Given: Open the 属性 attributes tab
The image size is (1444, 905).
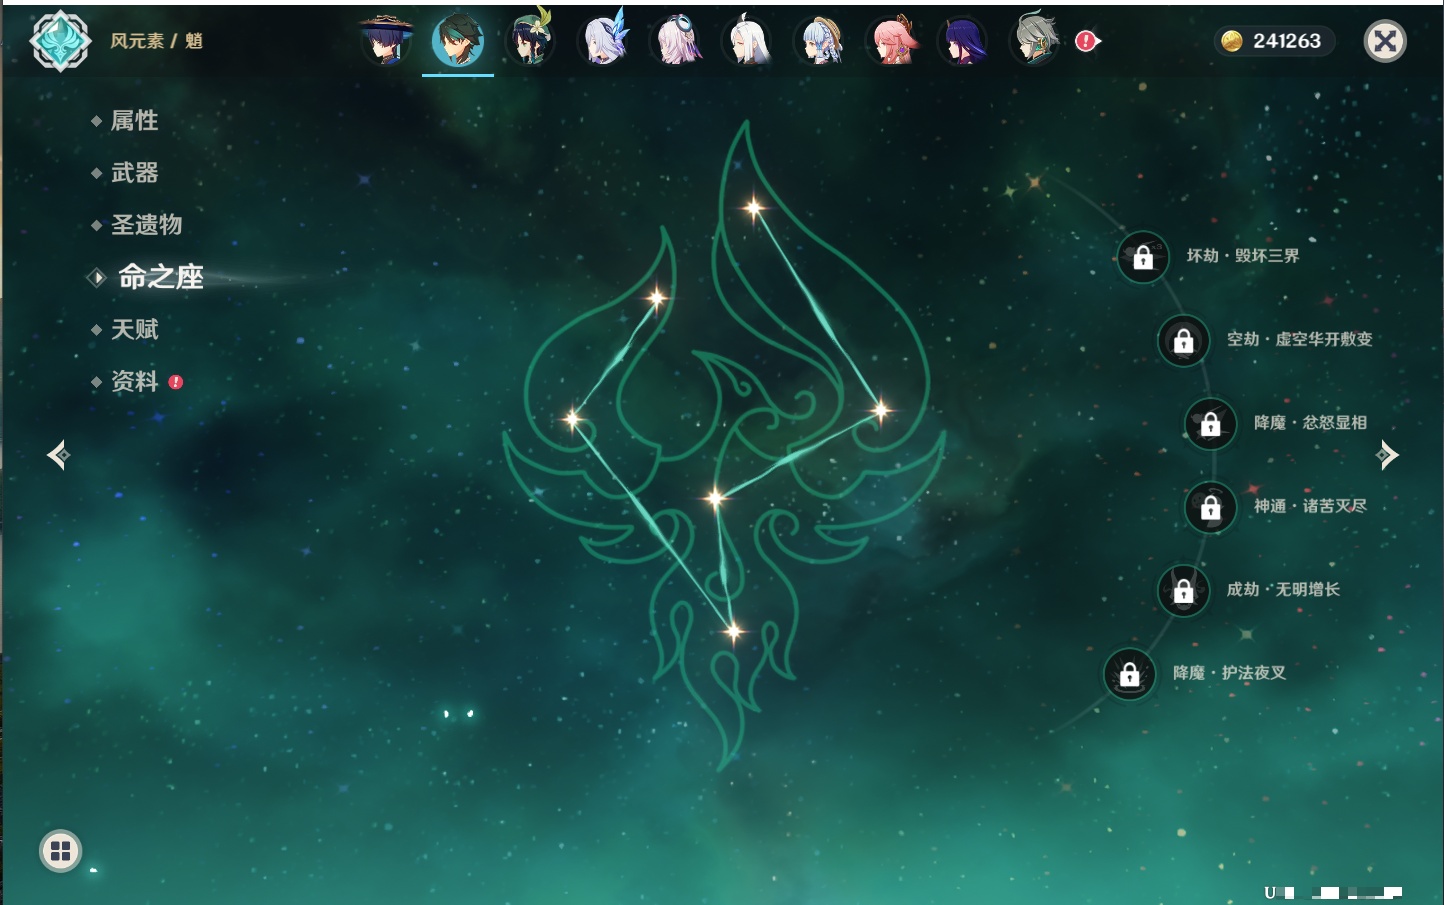Looking at the screenshot, I should click(134, 120).
